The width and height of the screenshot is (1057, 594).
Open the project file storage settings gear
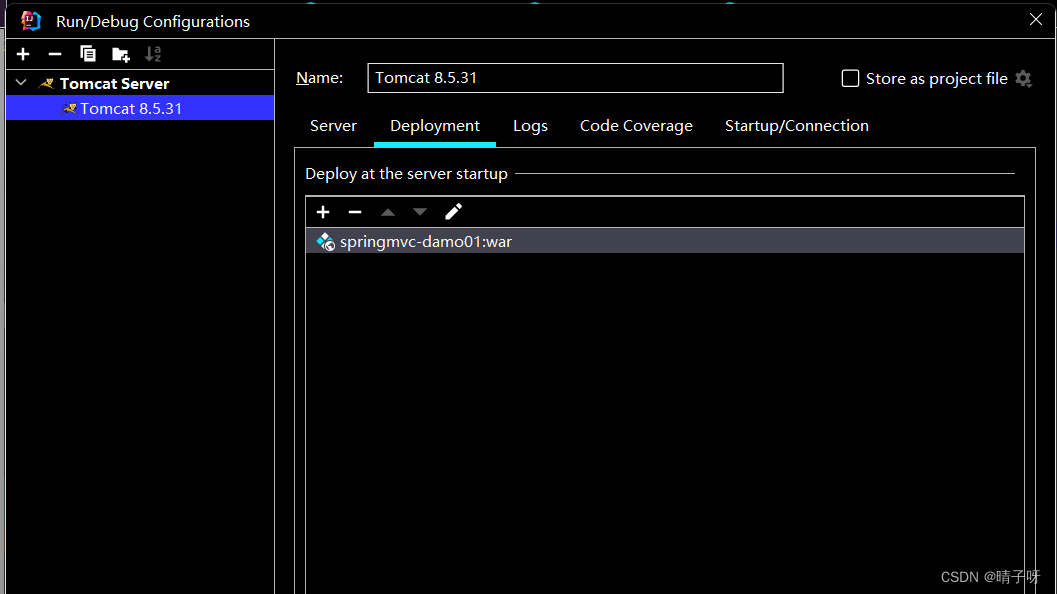pos(1023,78)
